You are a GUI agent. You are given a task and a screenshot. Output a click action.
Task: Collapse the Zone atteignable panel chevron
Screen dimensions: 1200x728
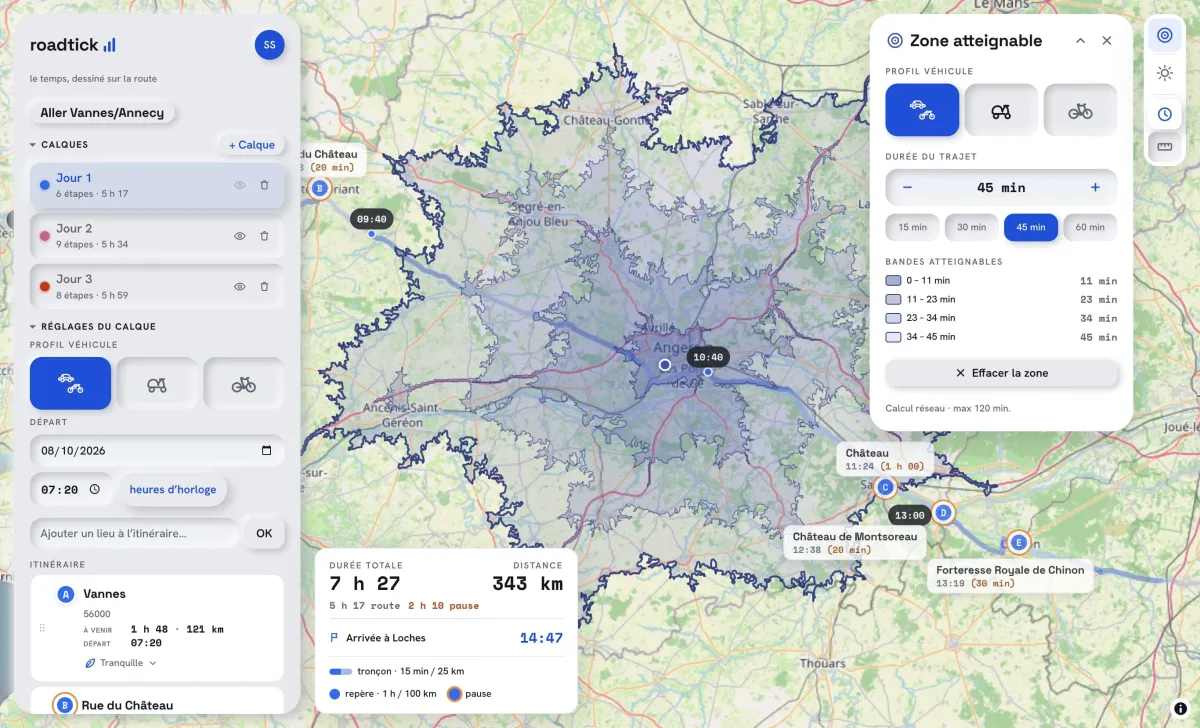pos(1080,41)
